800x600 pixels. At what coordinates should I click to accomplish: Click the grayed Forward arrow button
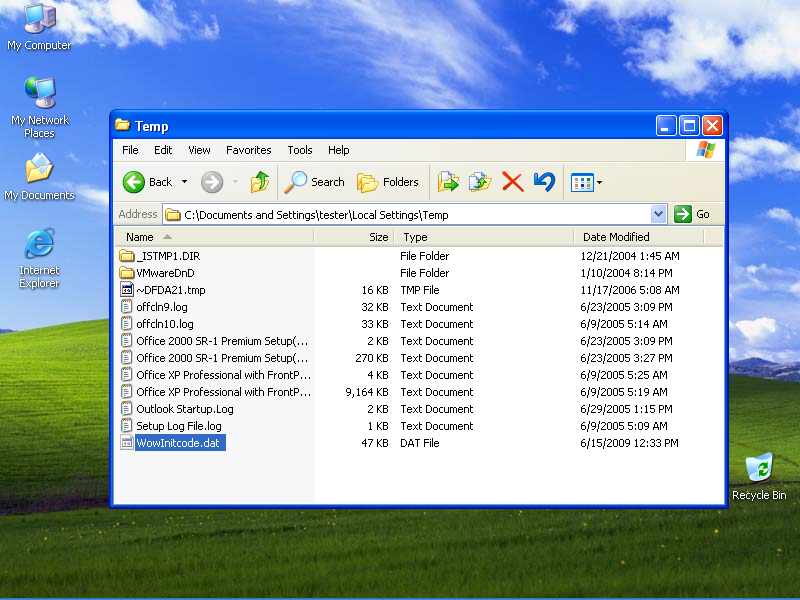coord(212,182)
